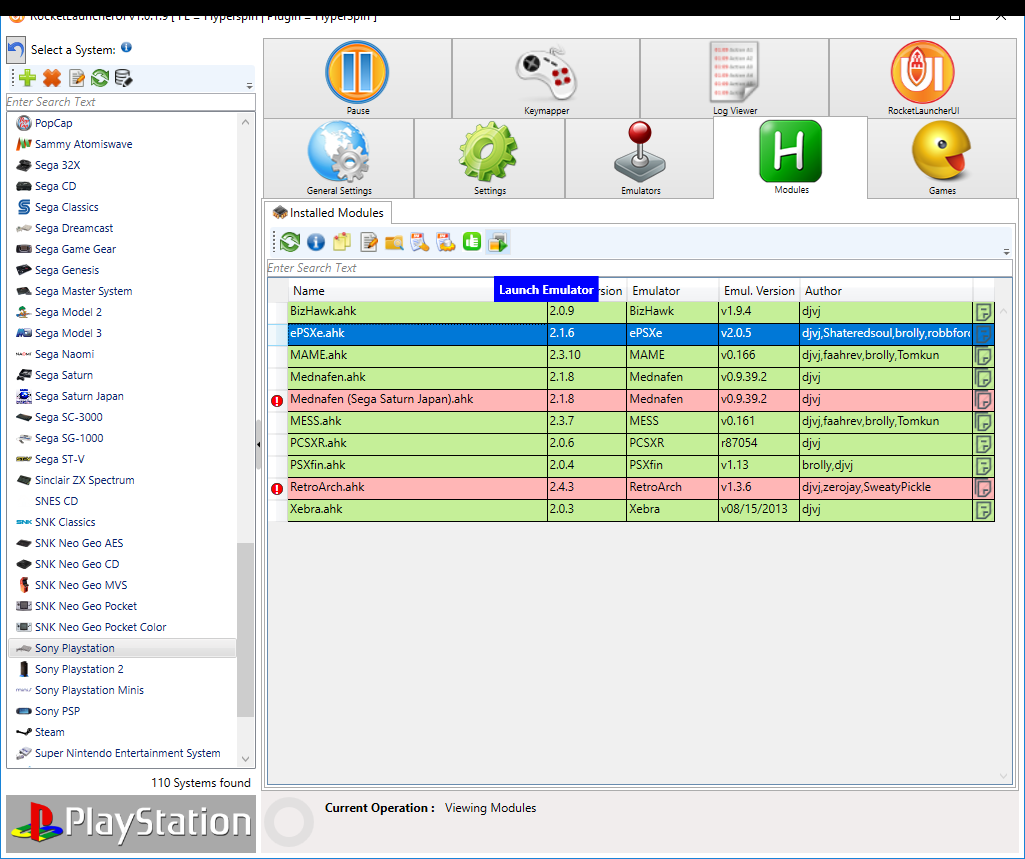Screen dimensions: 1025x859
Task: Click the blue back arrow icon
Action: [x=16, y=51]
